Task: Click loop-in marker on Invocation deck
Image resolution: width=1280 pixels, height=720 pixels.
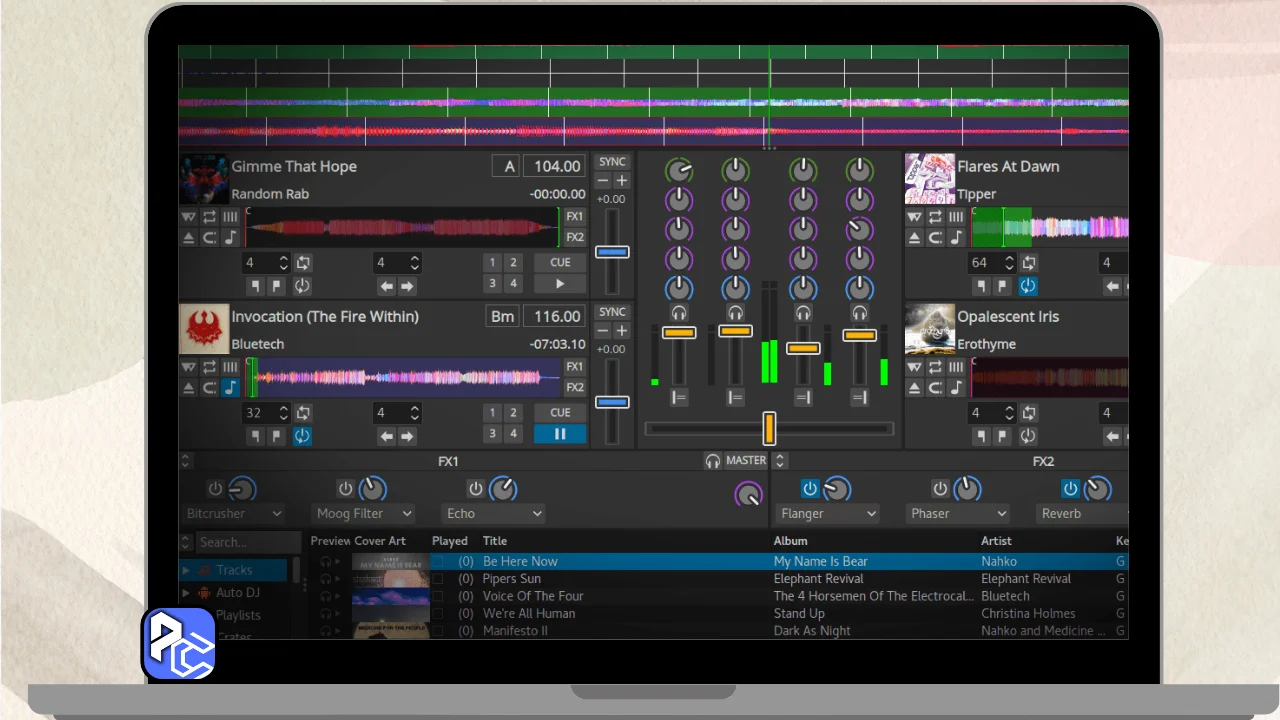Action: coord(256,436)
